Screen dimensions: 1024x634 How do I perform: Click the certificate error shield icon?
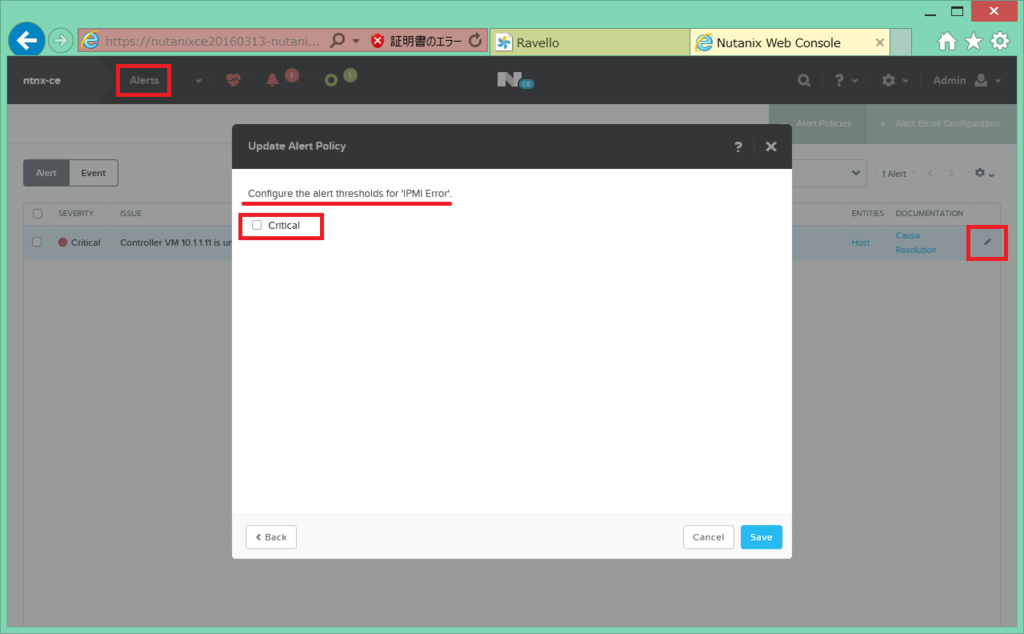click(x=377, y=41)
